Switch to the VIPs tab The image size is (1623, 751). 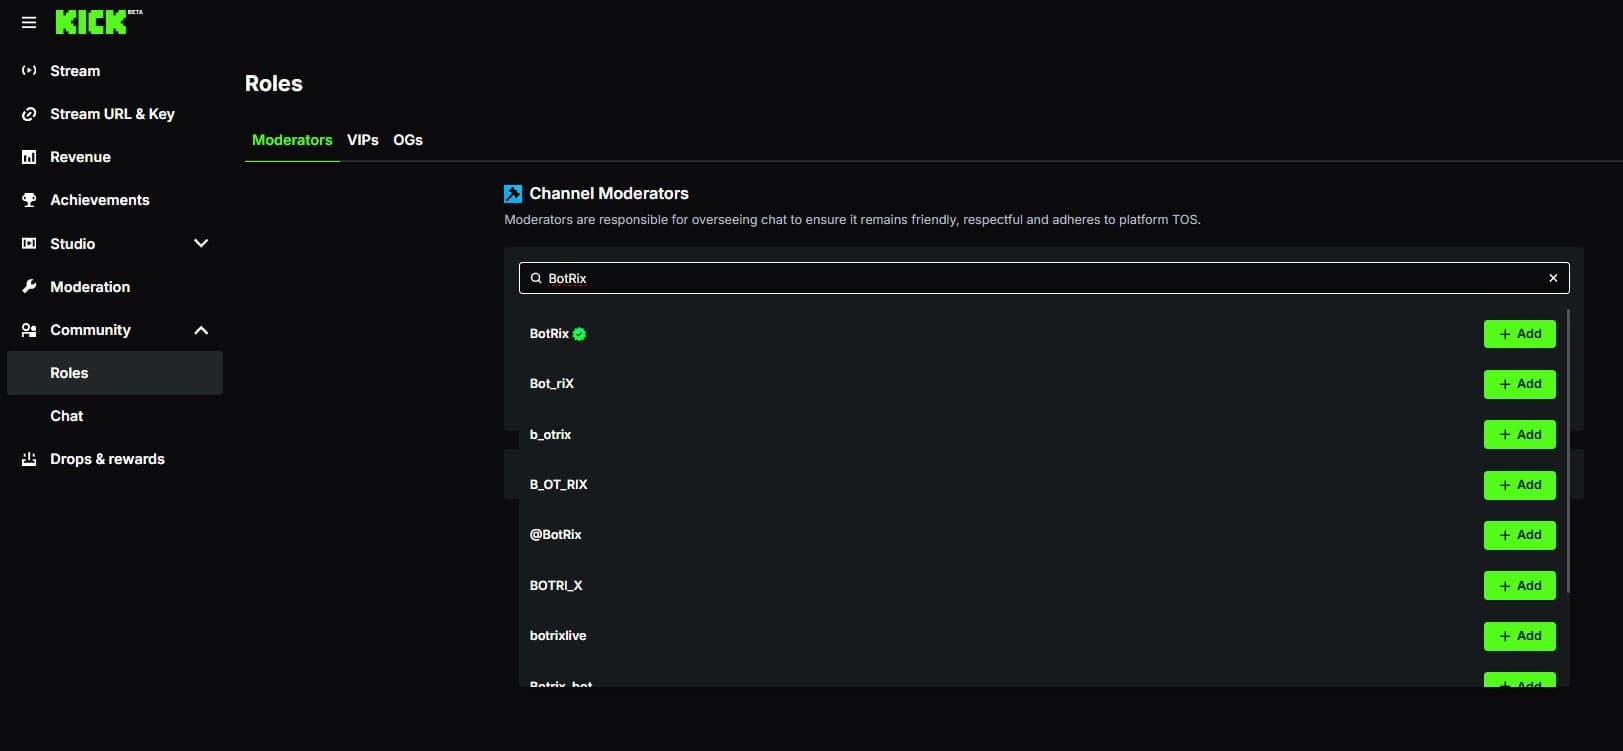click(363, 140)
